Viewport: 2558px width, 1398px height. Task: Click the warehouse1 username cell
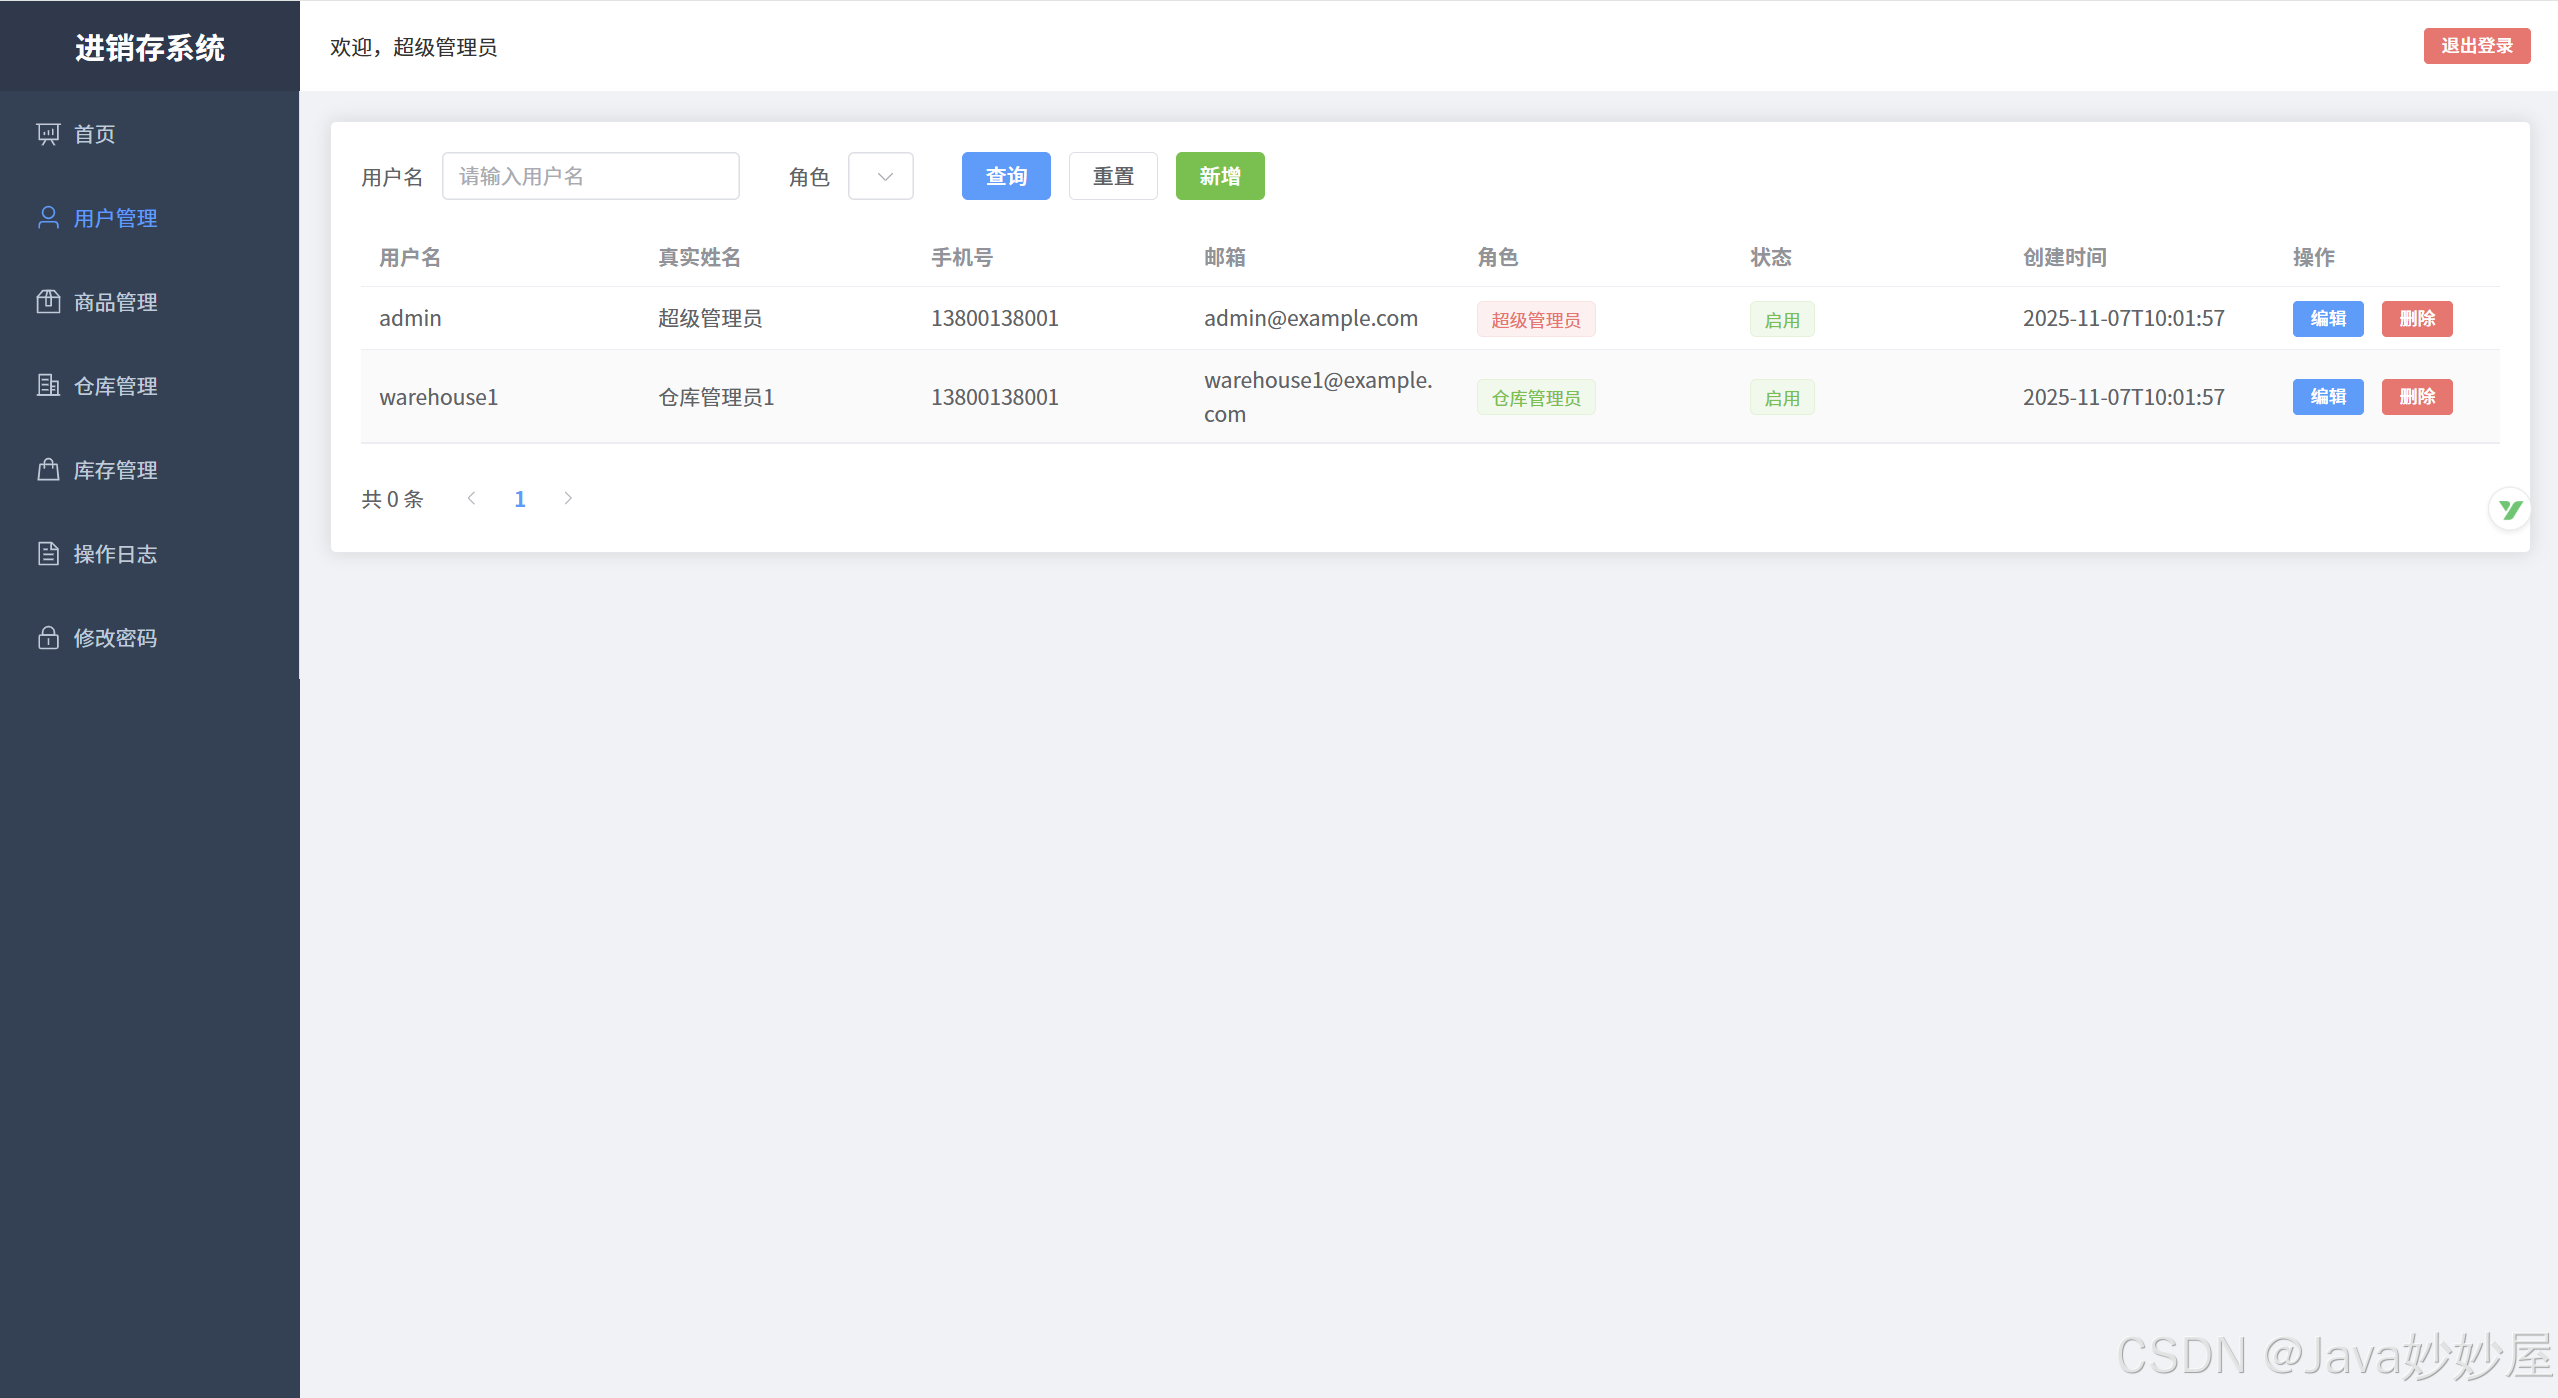(439, 397)
